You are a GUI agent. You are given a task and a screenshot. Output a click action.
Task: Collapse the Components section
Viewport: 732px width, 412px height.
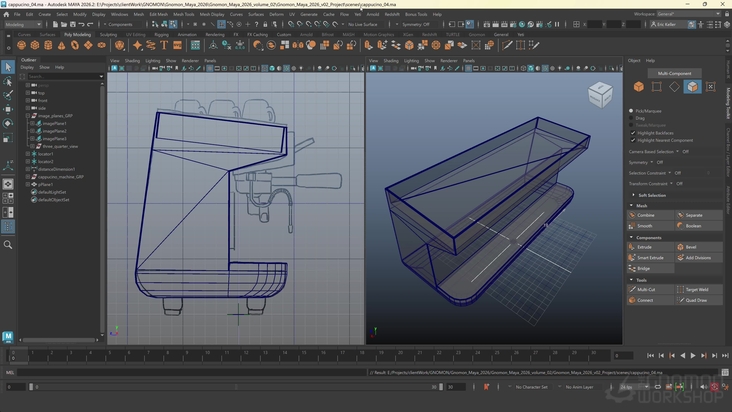point(632,237)
